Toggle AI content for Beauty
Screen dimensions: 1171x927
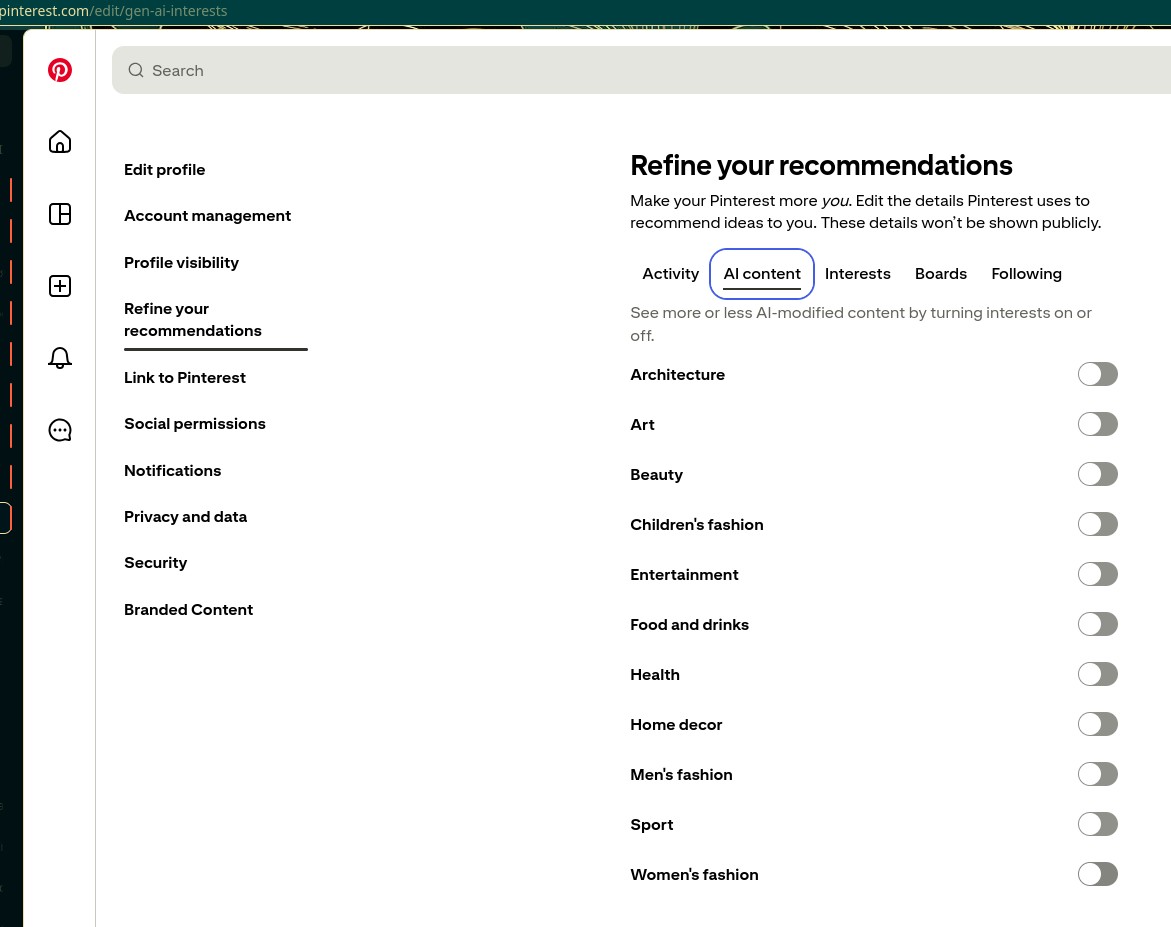(1097, 474)
